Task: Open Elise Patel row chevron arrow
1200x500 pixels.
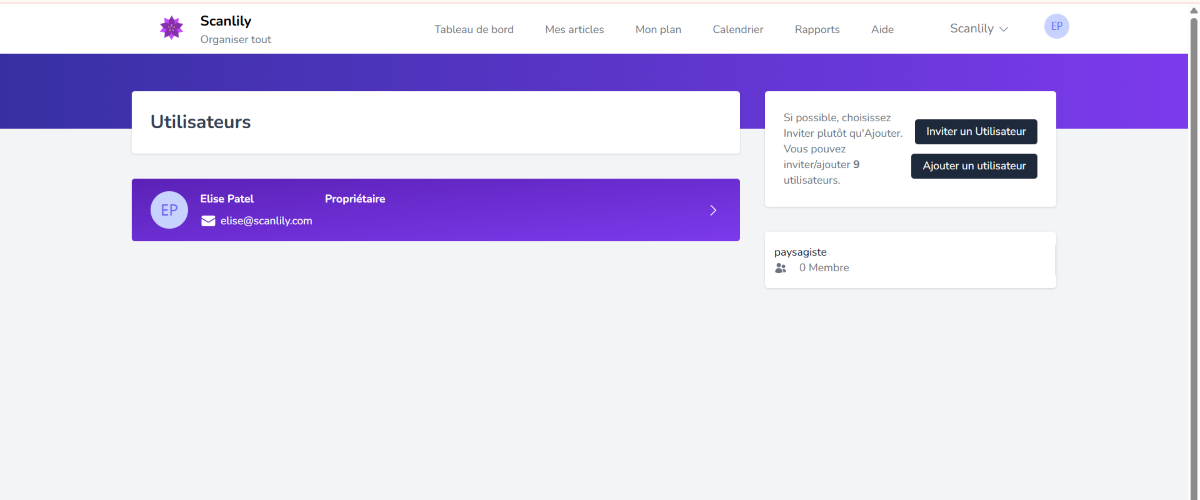Action: (x=713, y=210)
